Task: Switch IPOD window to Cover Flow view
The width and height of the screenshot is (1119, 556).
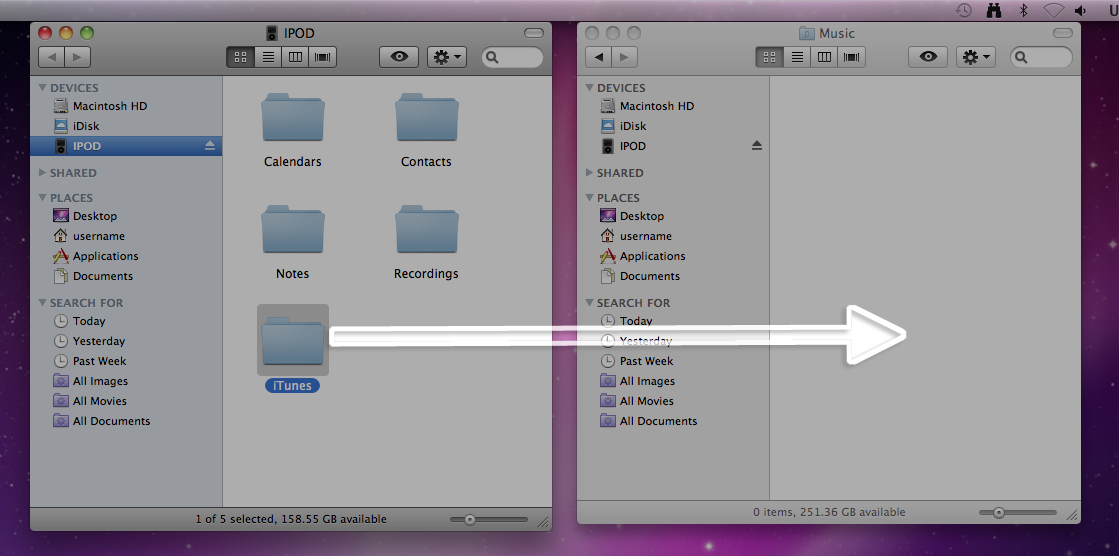Action: click(x=323, y=57)
